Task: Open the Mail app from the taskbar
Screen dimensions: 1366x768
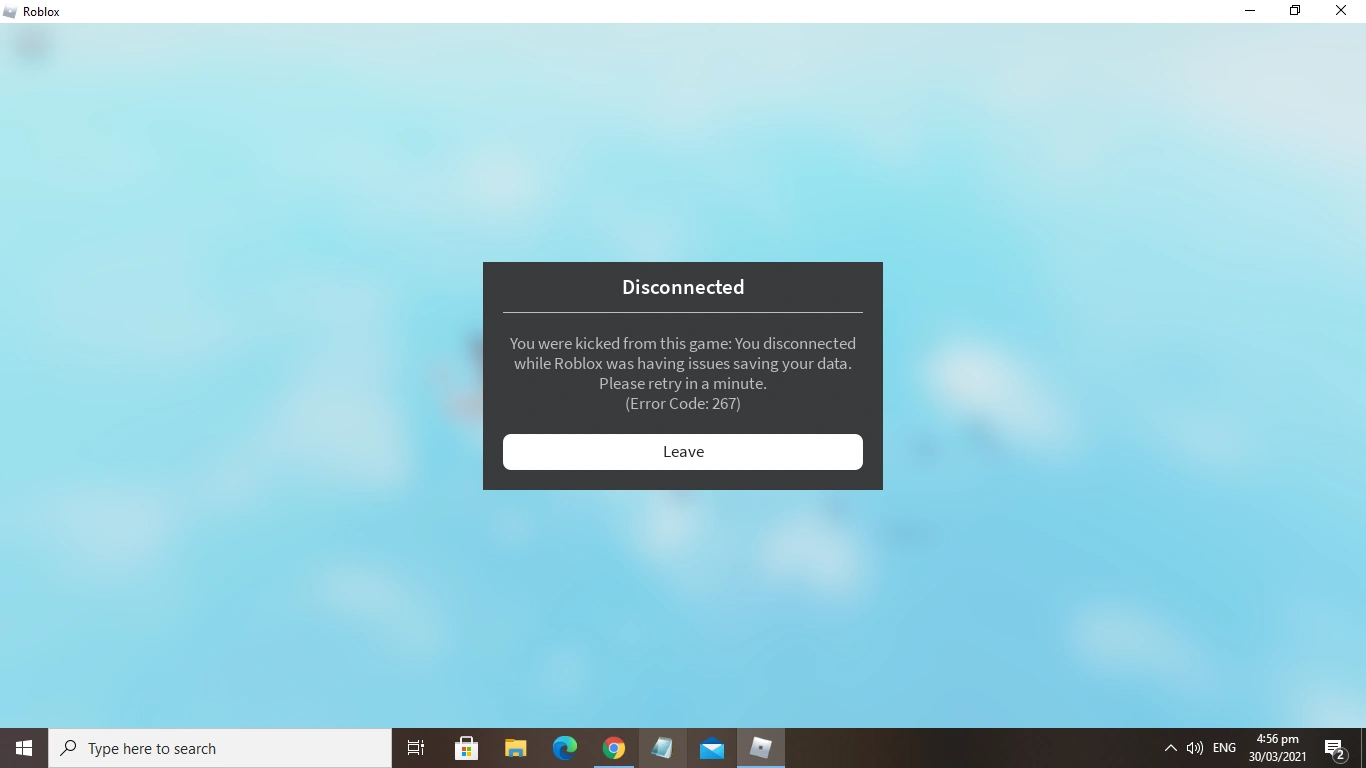Action: click(x=711, y=747)
